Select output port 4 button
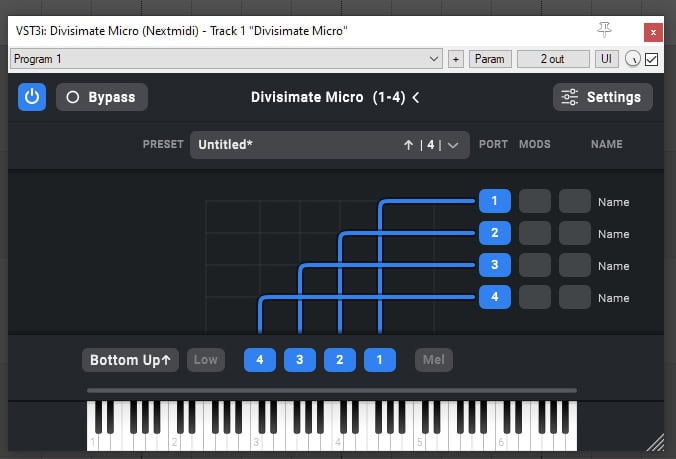 pyautogui.click(x=494, y=297)
